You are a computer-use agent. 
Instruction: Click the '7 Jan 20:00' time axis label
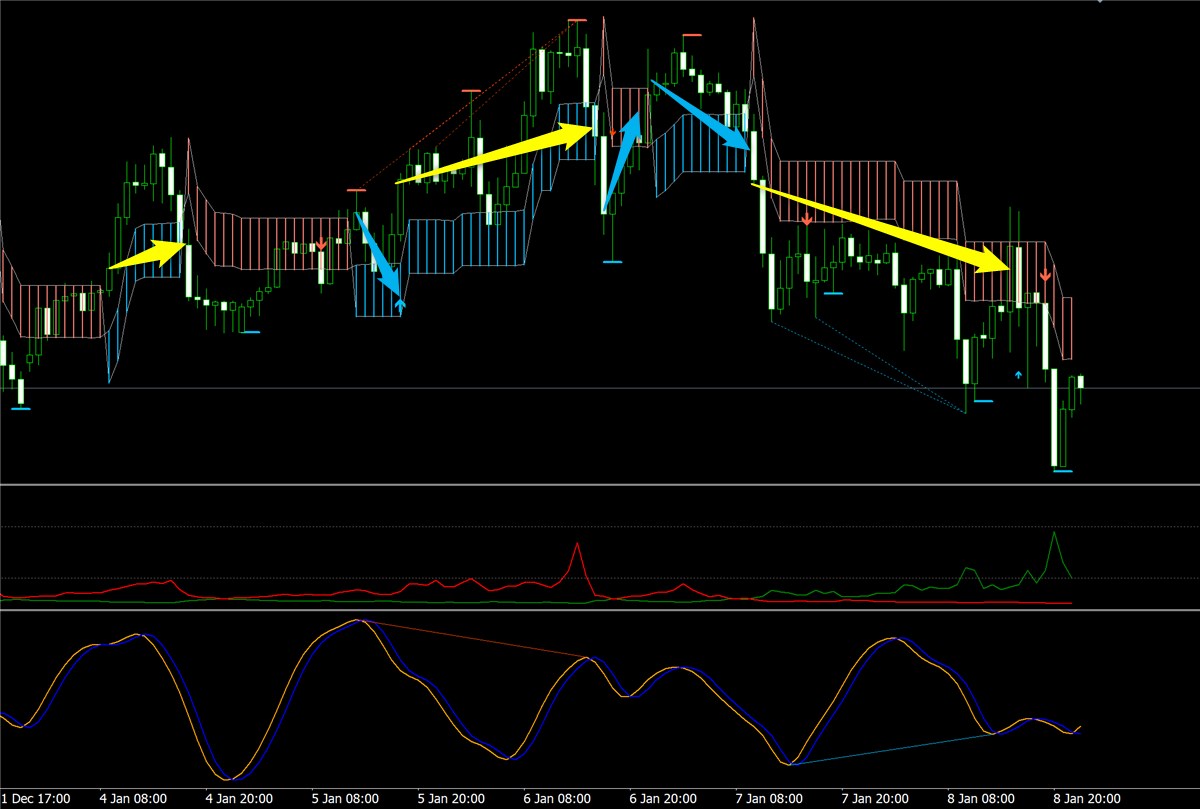click(873, 799)
